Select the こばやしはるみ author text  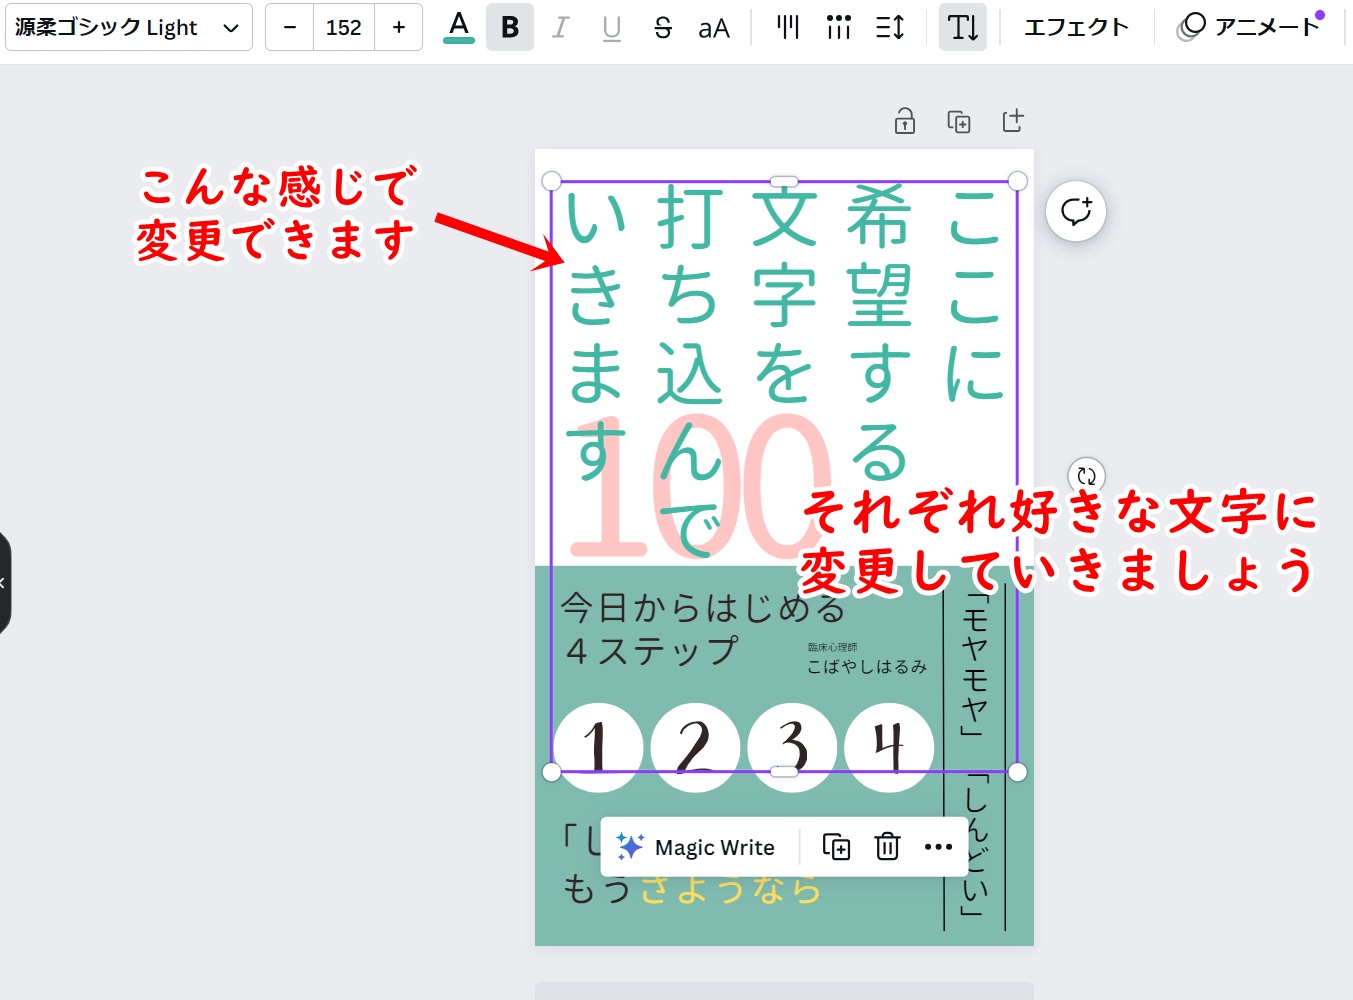coord(867,666)
